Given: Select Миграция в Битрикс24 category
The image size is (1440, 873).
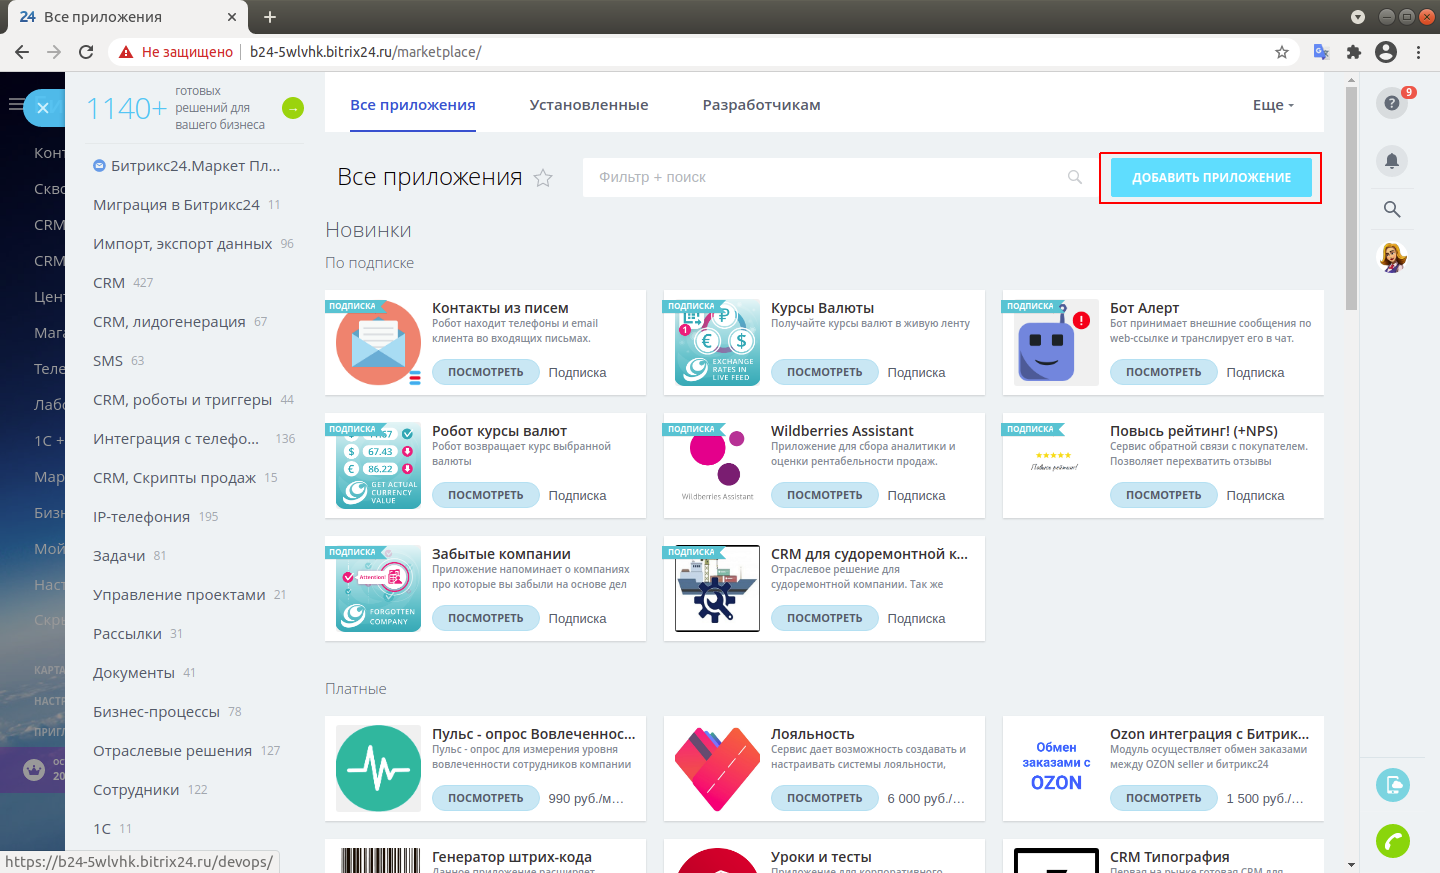Looking at the screenshot, I should 176,205.
